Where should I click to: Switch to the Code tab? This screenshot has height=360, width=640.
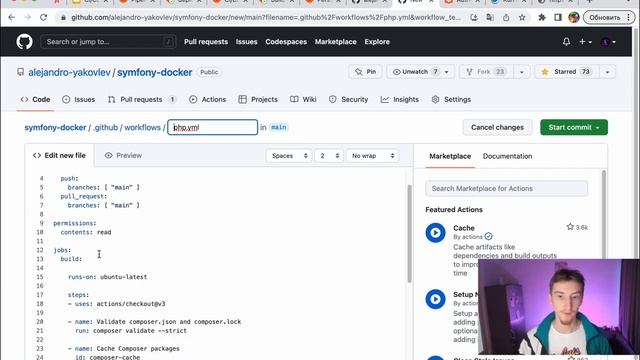pyautogui.click(x=36, y=100)
